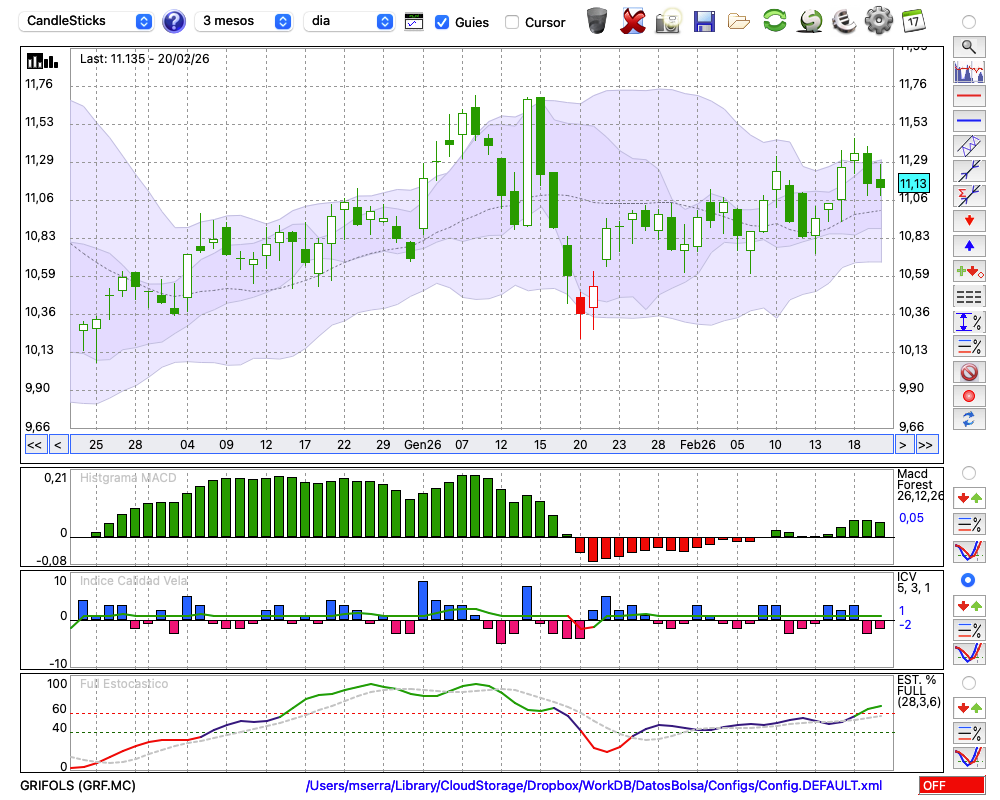The image size is (1000, 800).
Task: Open the 3 mesos period dropdown
Action: point(244,21)
